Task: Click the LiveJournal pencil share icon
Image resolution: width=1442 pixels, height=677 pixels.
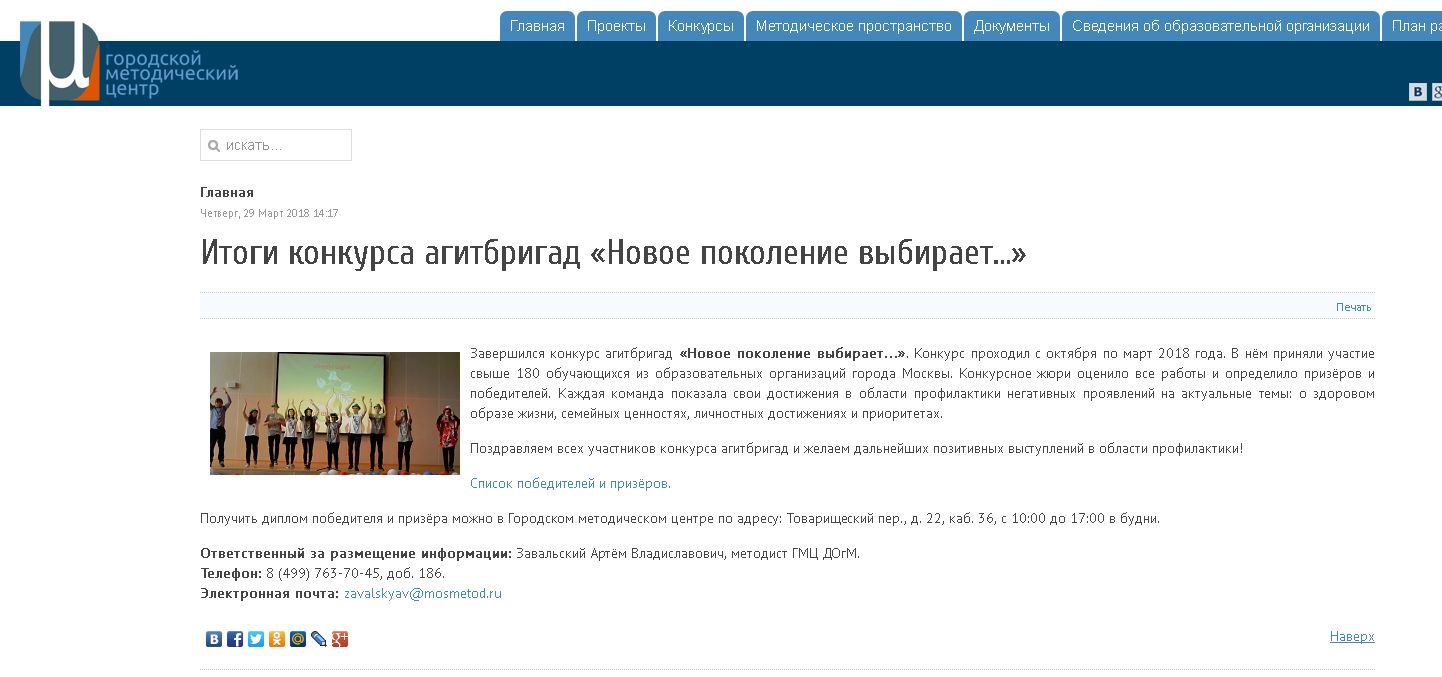Action: tap(319, 639)
